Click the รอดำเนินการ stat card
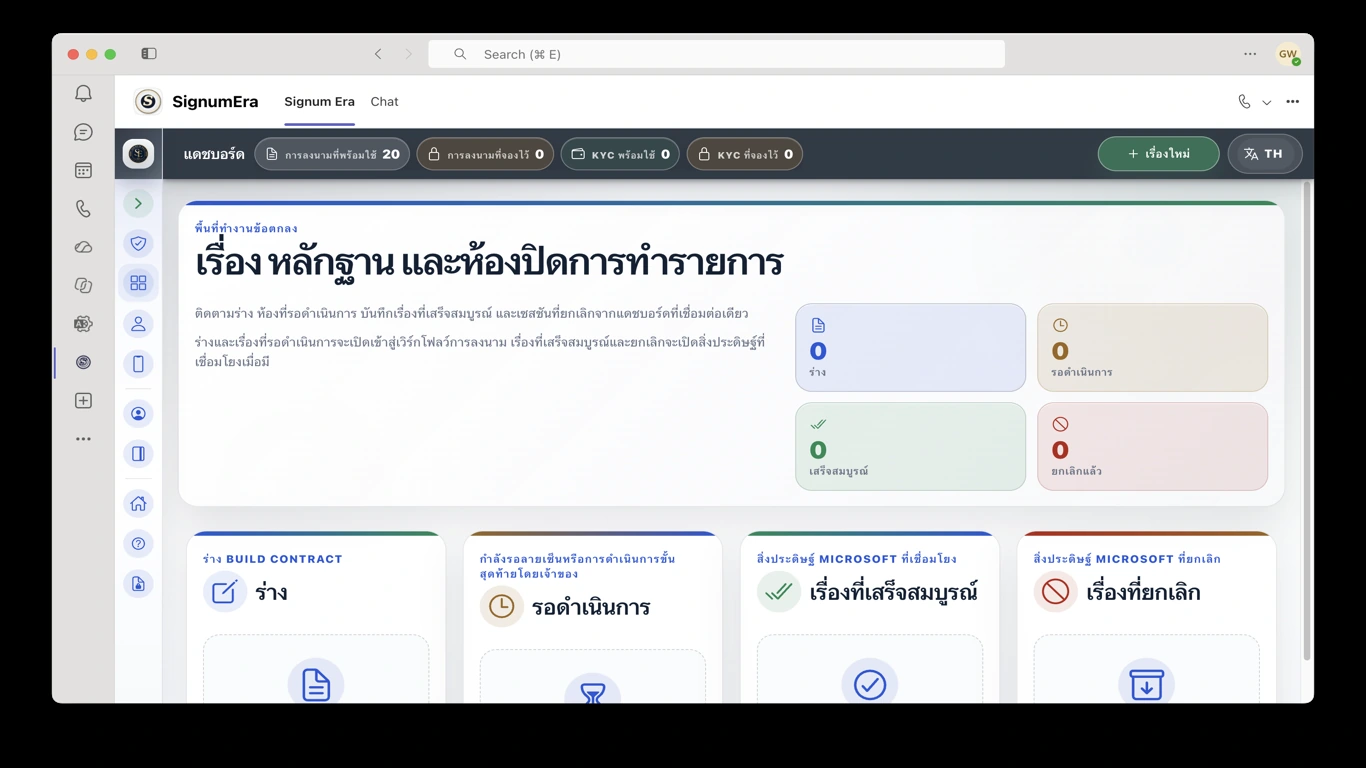 (x=1152, y=347)
